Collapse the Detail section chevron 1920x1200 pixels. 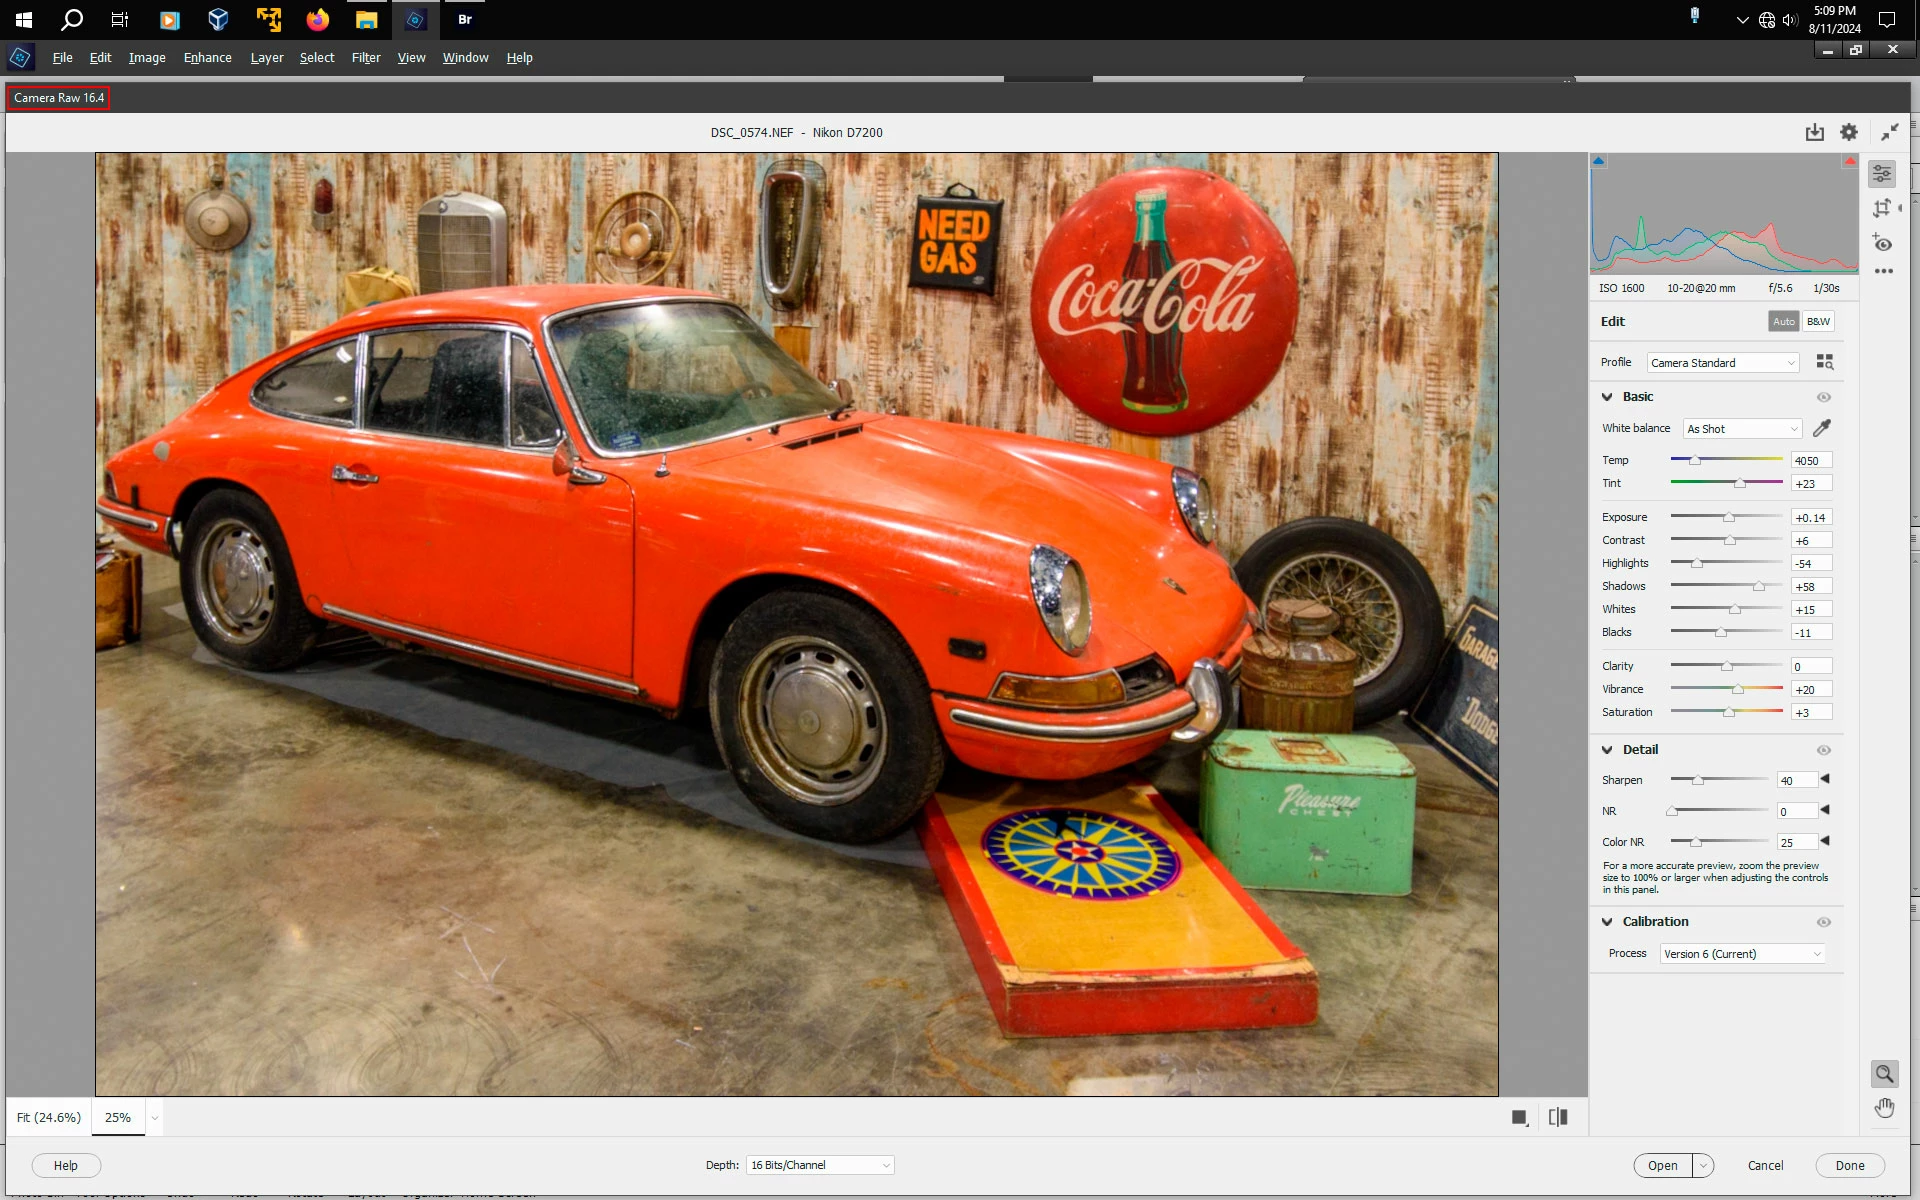pyautogui.click(x=1607, y=750)
